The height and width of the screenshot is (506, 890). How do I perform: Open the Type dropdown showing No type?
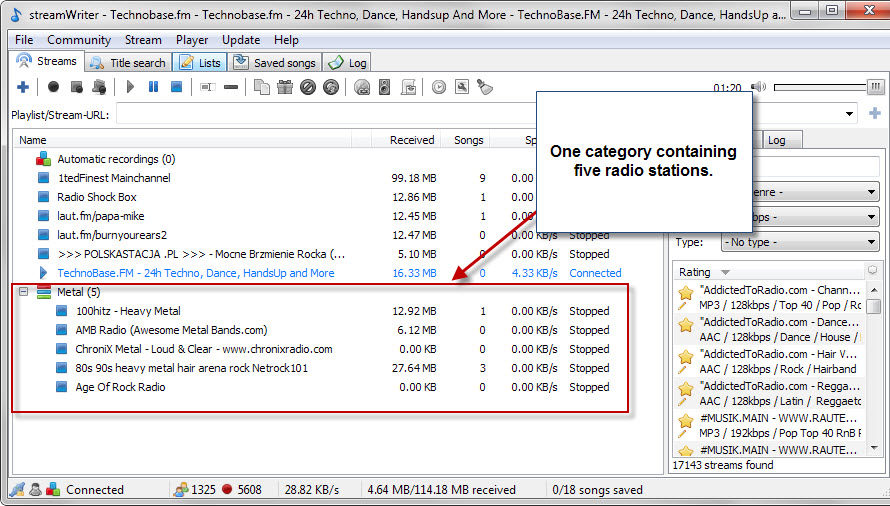point(800,242)
